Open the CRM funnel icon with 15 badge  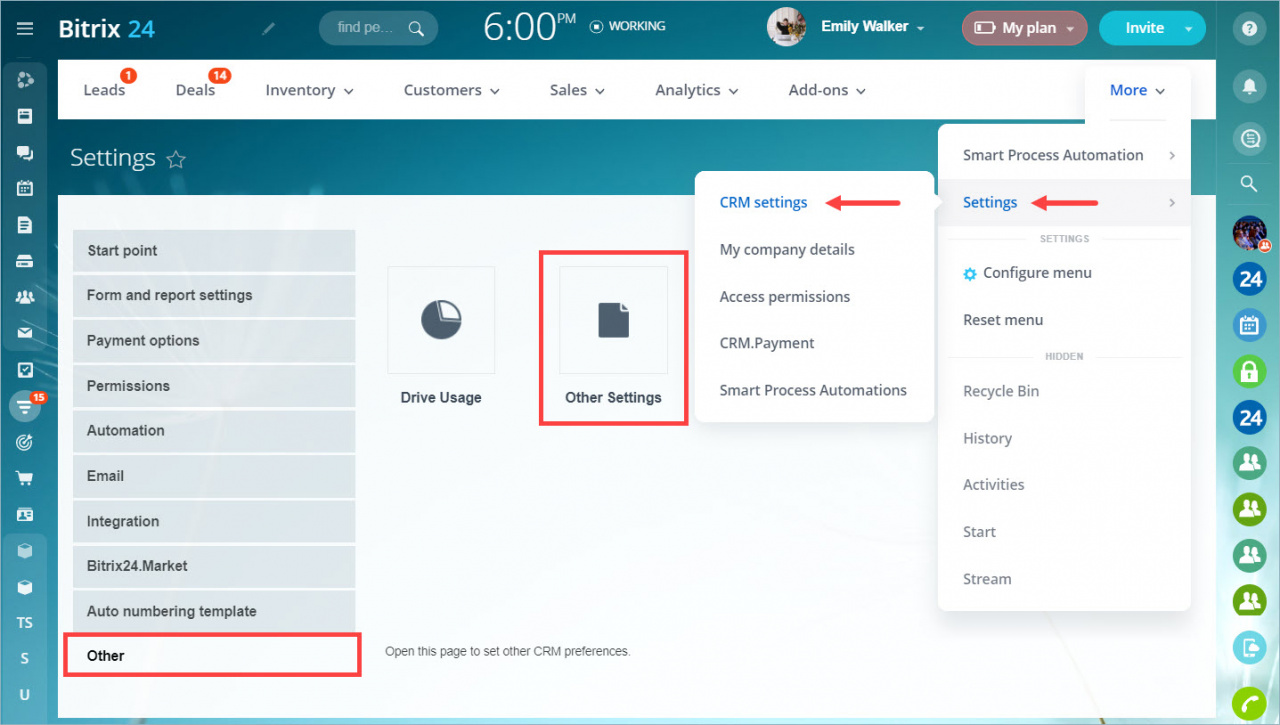[25, 406]
